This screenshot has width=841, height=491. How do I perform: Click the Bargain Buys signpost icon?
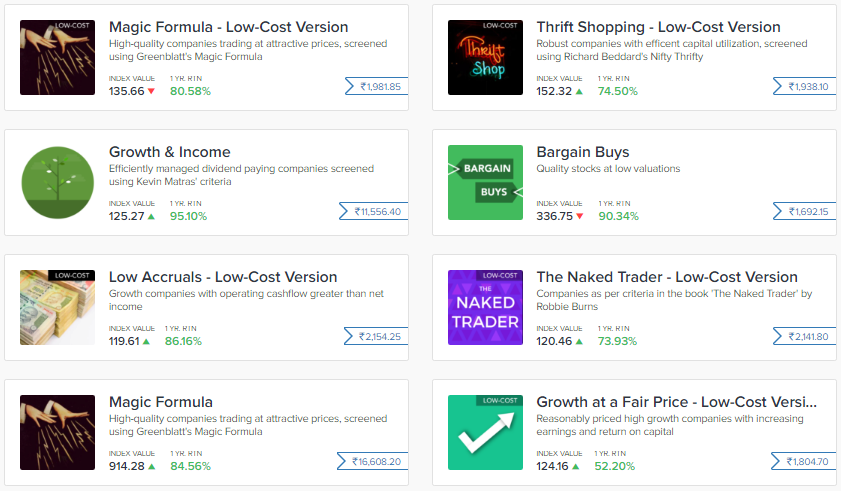485,182
